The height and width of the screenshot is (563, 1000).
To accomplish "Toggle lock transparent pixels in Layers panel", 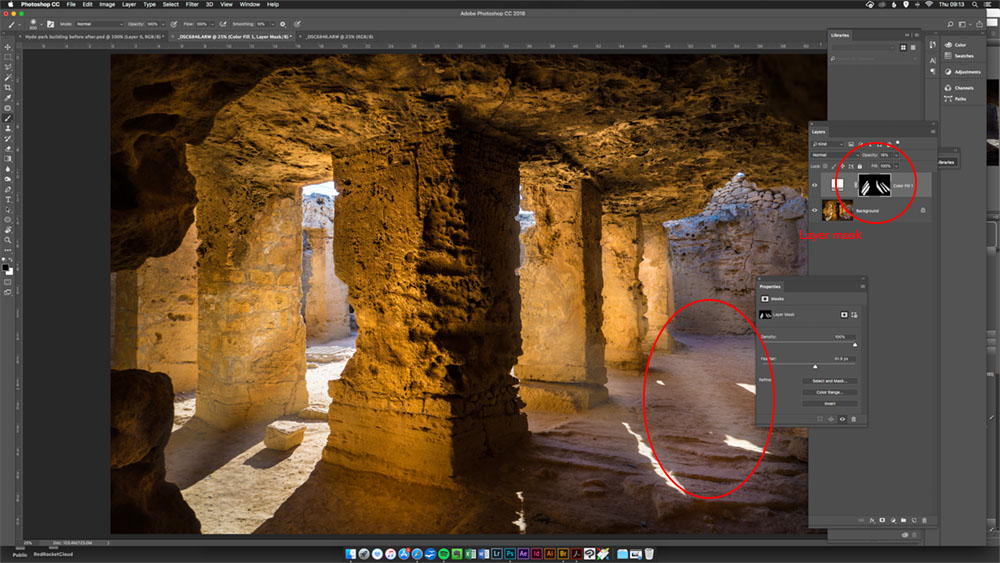I will click(825, 166).
